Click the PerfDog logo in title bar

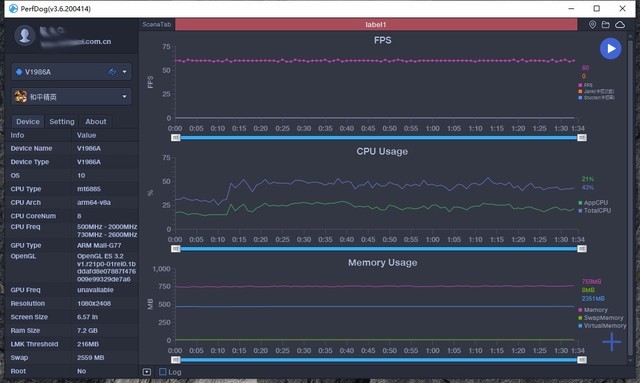coord(13,9)
